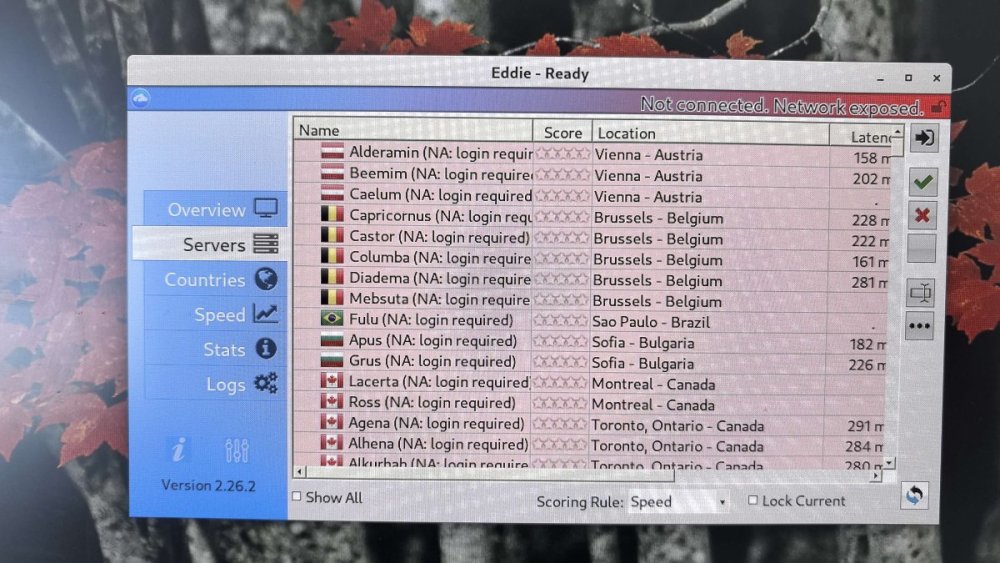Screen dimensions: 1000x563
Task: Click the rename server icon button
Action: pos(920,293)
